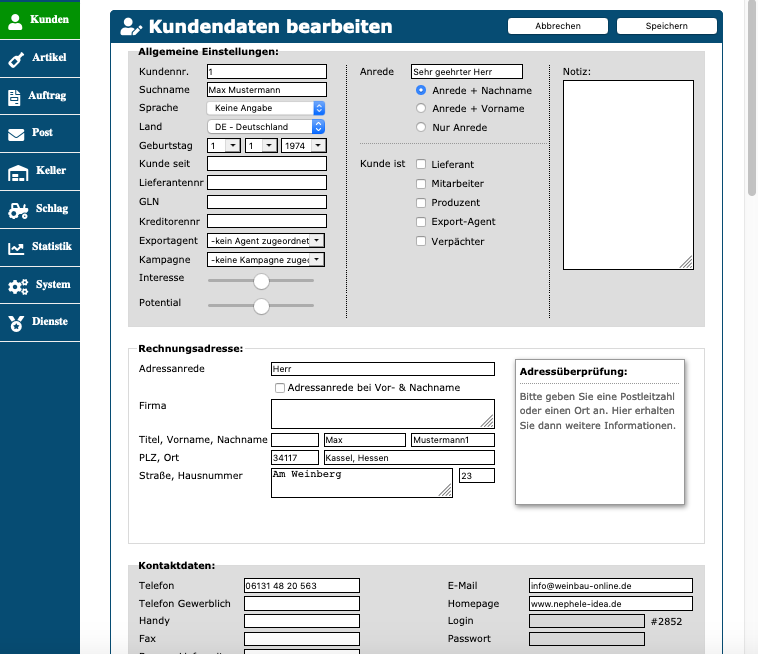Click the Interesse slider handle
This screenshot has width=758, height=654.
tap(262, 281)
